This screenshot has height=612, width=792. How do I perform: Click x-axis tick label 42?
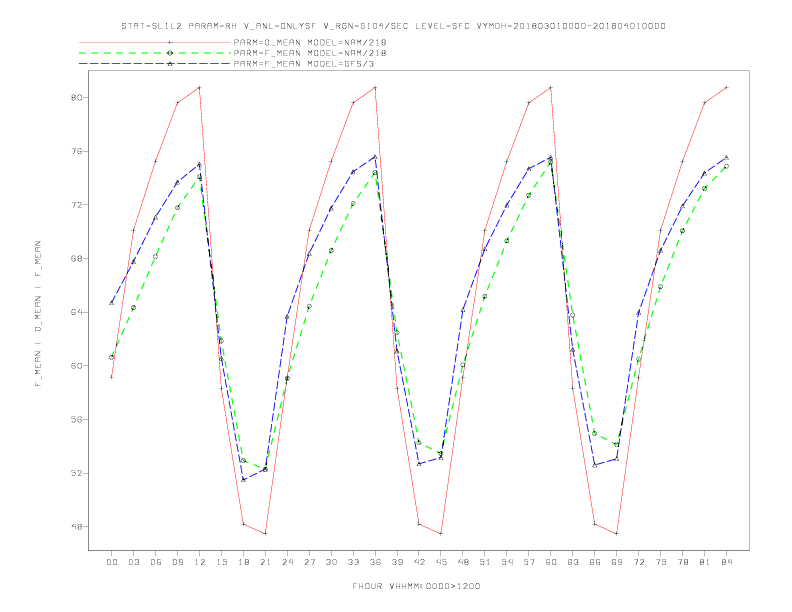point(419,562)
